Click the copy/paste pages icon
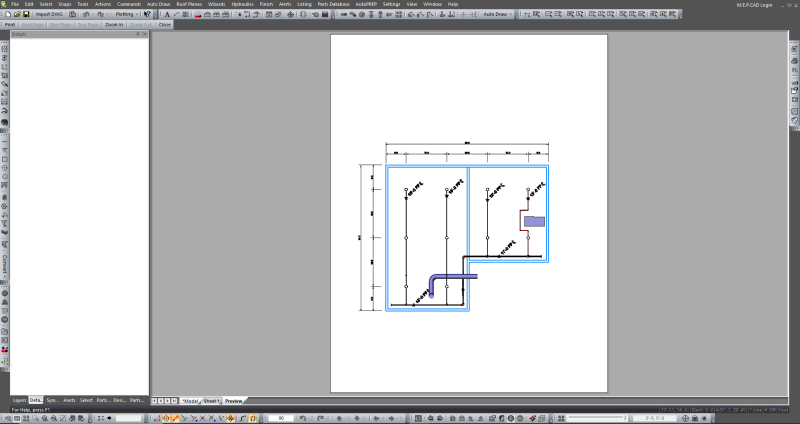The height and width of the screenshot is (424, 800). coord(72,14)
